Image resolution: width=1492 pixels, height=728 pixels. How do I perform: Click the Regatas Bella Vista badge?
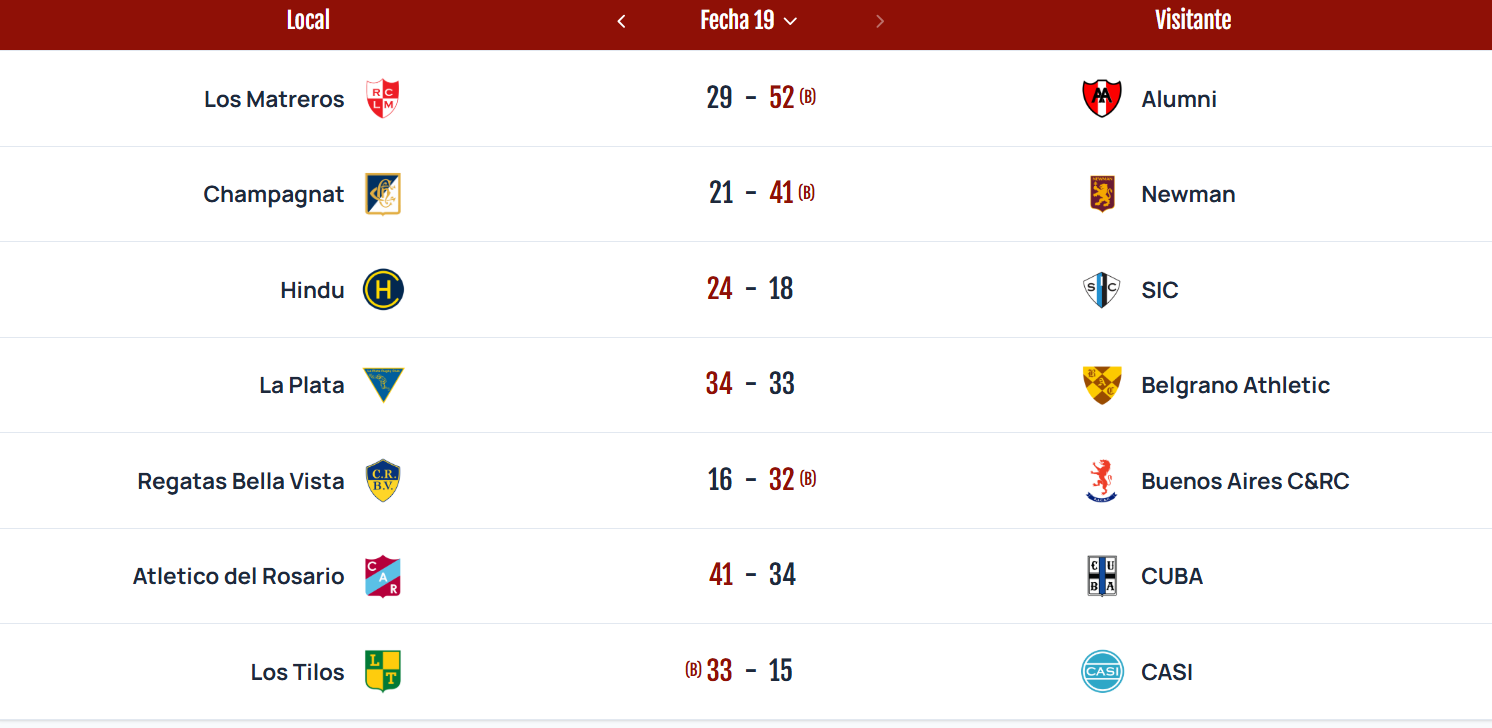tap(383, 481)
